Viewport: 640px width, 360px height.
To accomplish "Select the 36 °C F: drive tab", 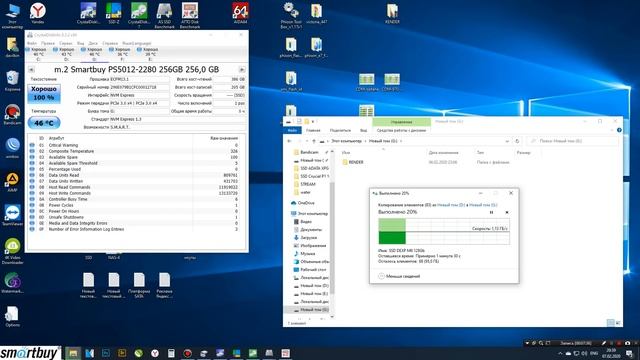I will click(x=122, y=54).
